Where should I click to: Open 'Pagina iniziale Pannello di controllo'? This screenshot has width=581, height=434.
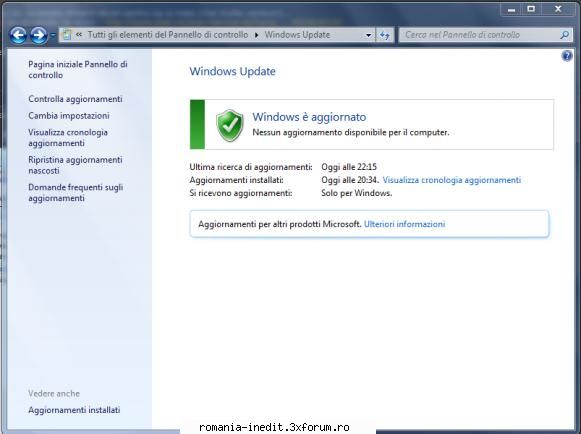pyautogui.click(x=78, y=69)
